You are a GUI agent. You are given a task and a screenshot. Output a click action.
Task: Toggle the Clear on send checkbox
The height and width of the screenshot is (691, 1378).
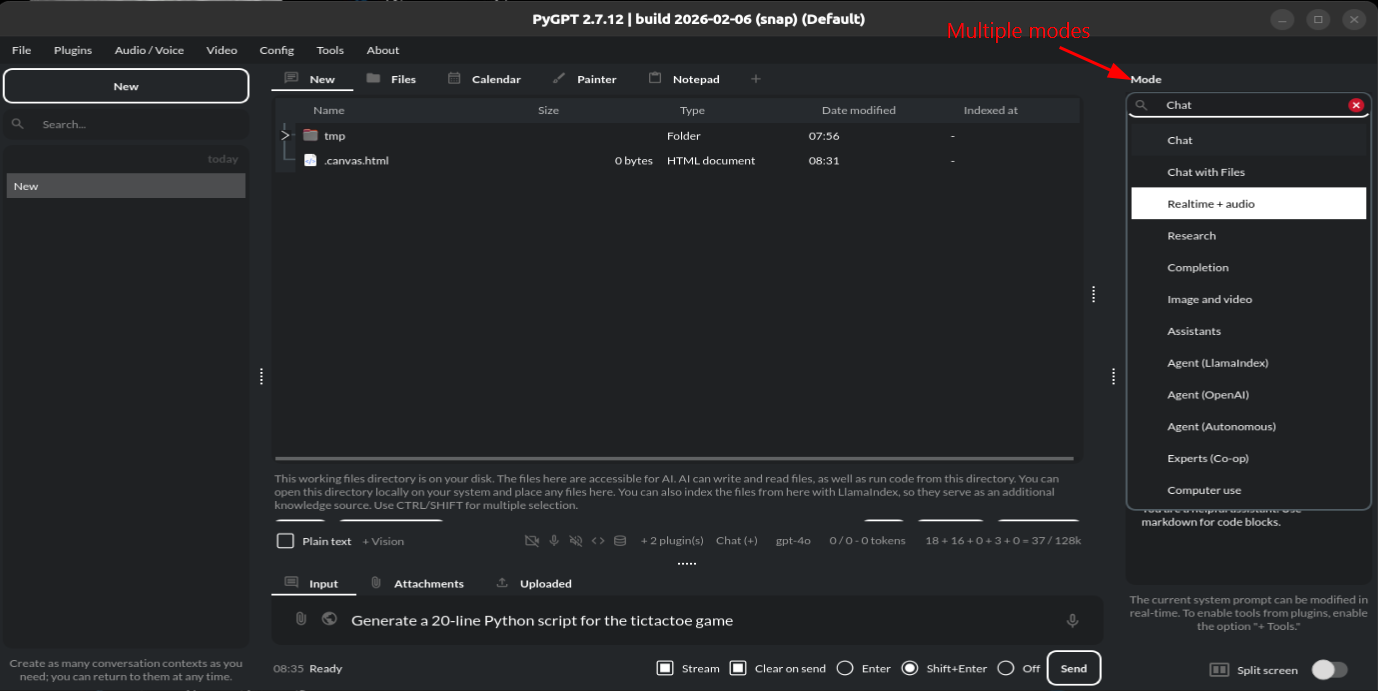tap(738, 668)
